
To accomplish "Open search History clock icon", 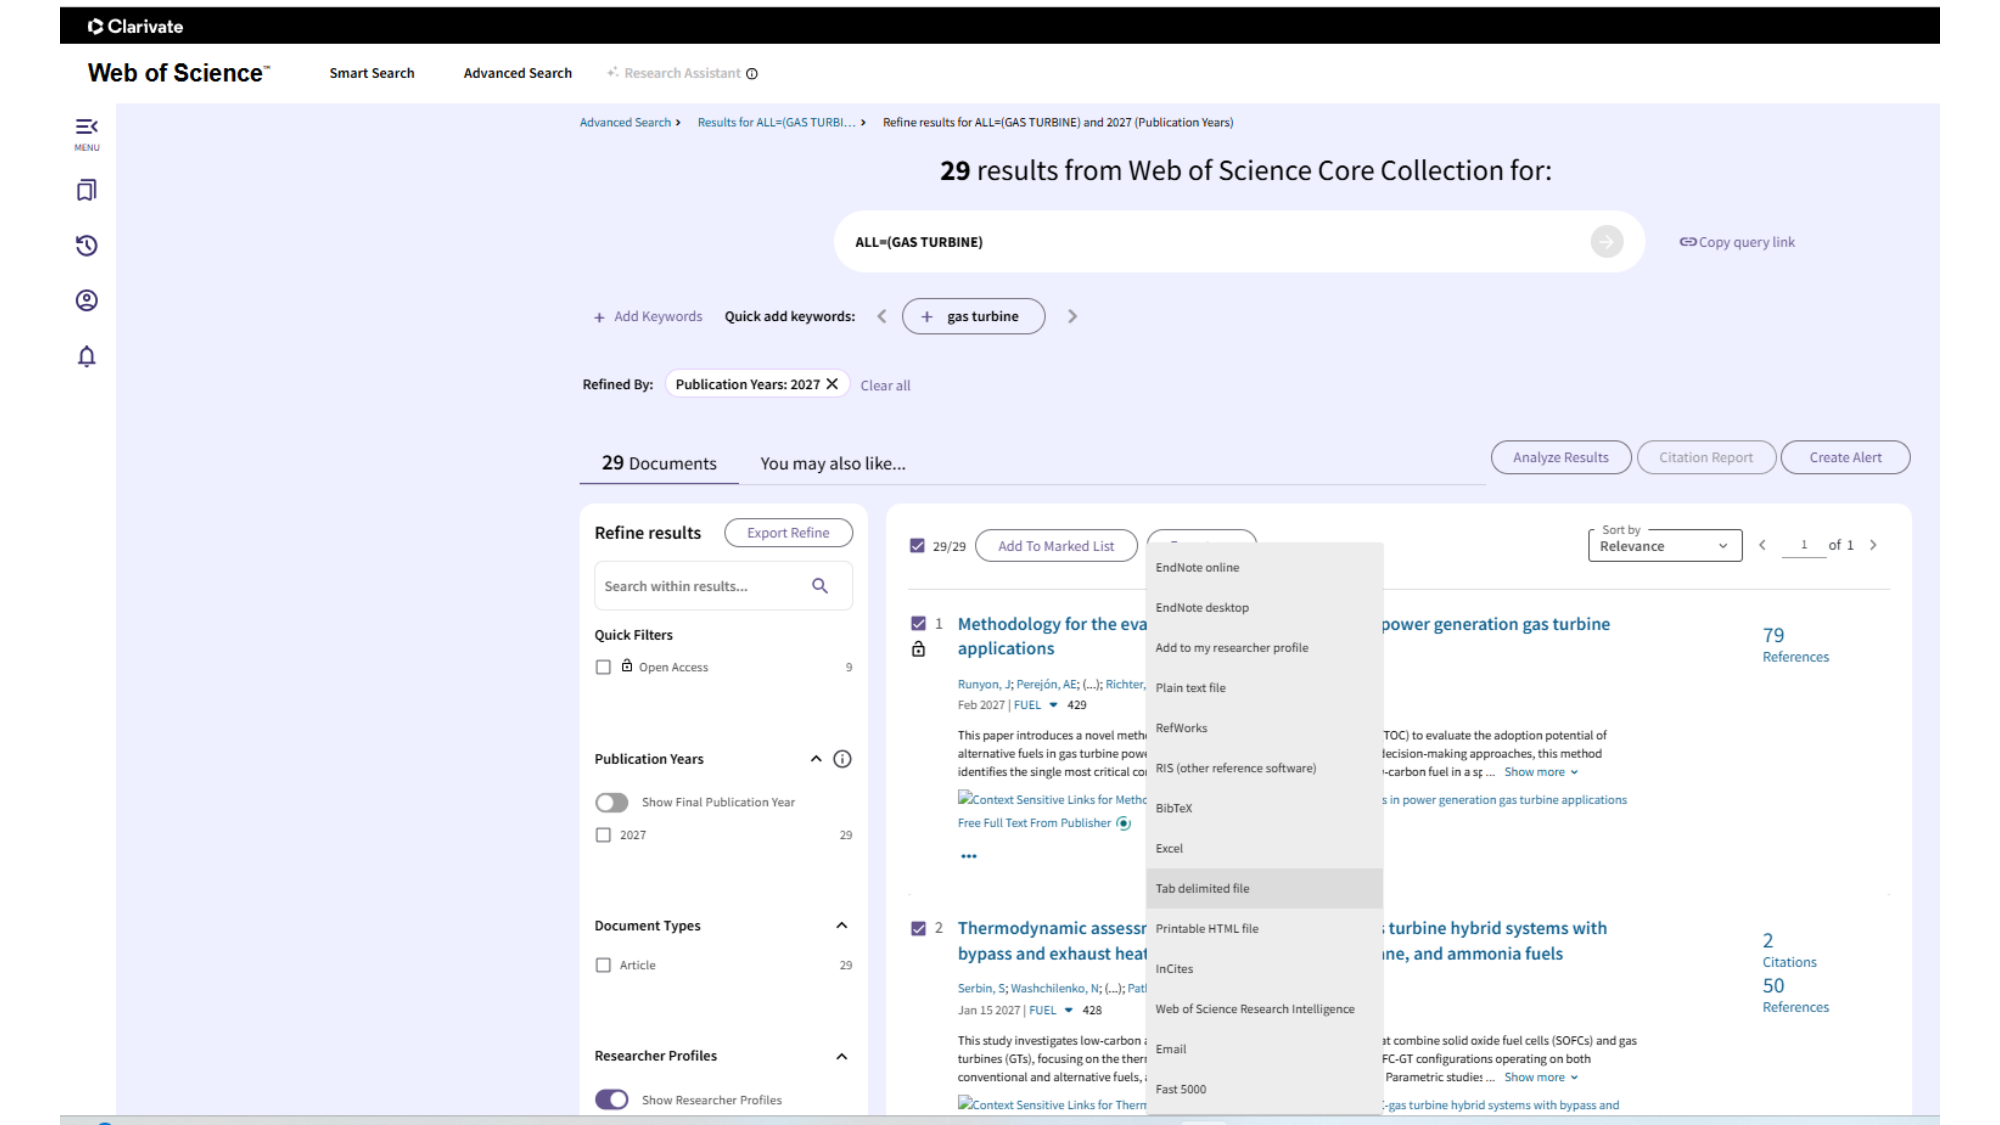I will 87,245.
